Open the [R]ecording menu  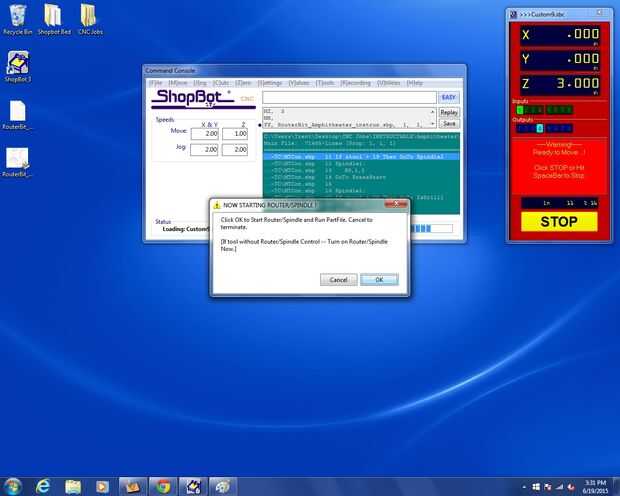pyautogui.click(x=355, y=83)
